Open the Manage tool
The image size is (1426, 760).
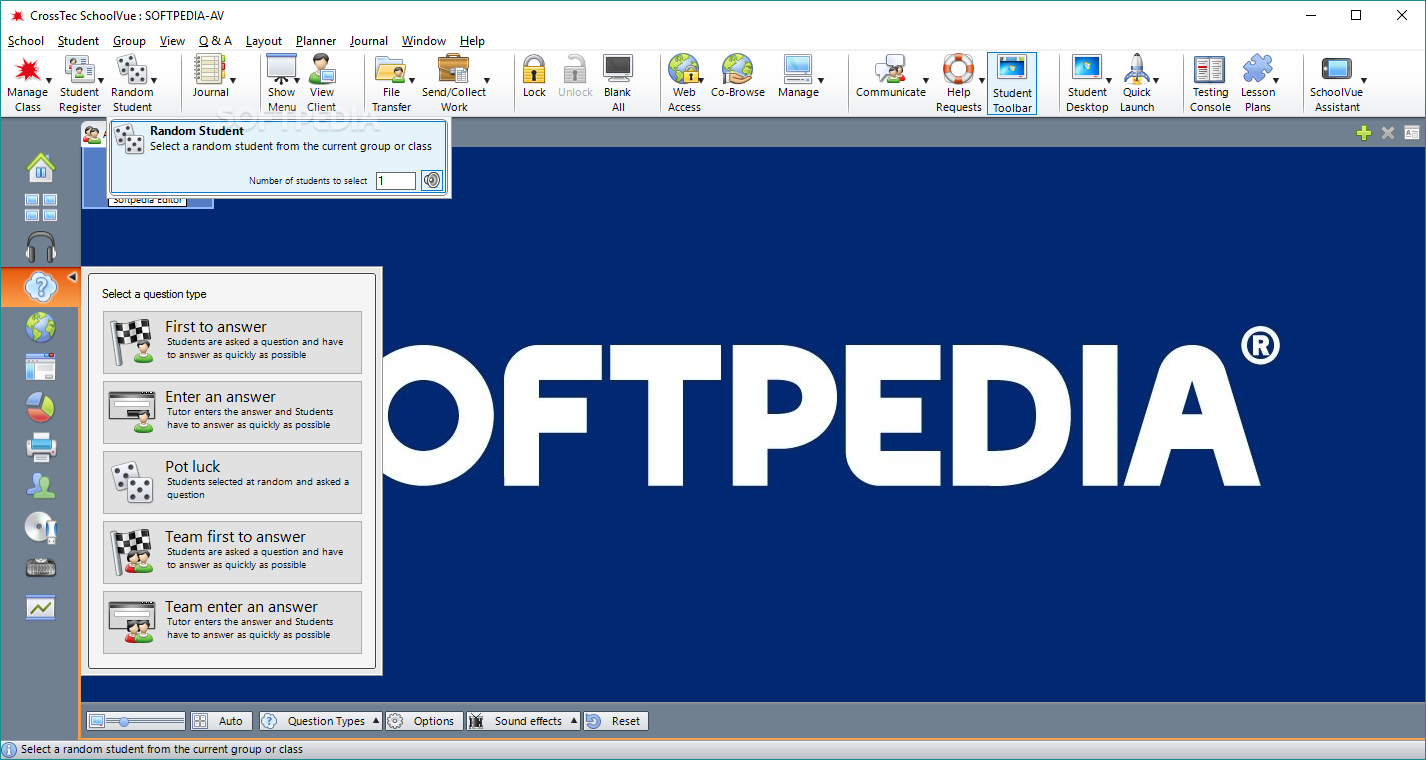tap(798, 77)
